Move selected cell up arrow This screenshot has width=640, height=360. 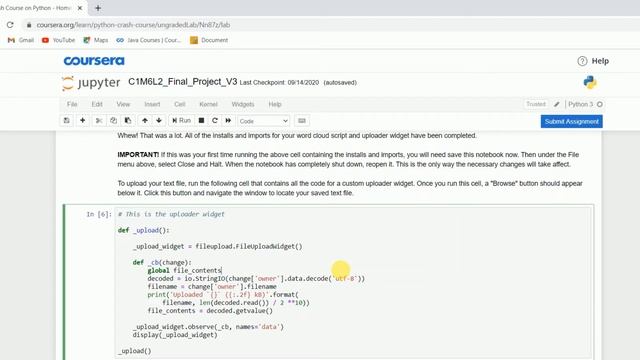click(x=144, y=121)
